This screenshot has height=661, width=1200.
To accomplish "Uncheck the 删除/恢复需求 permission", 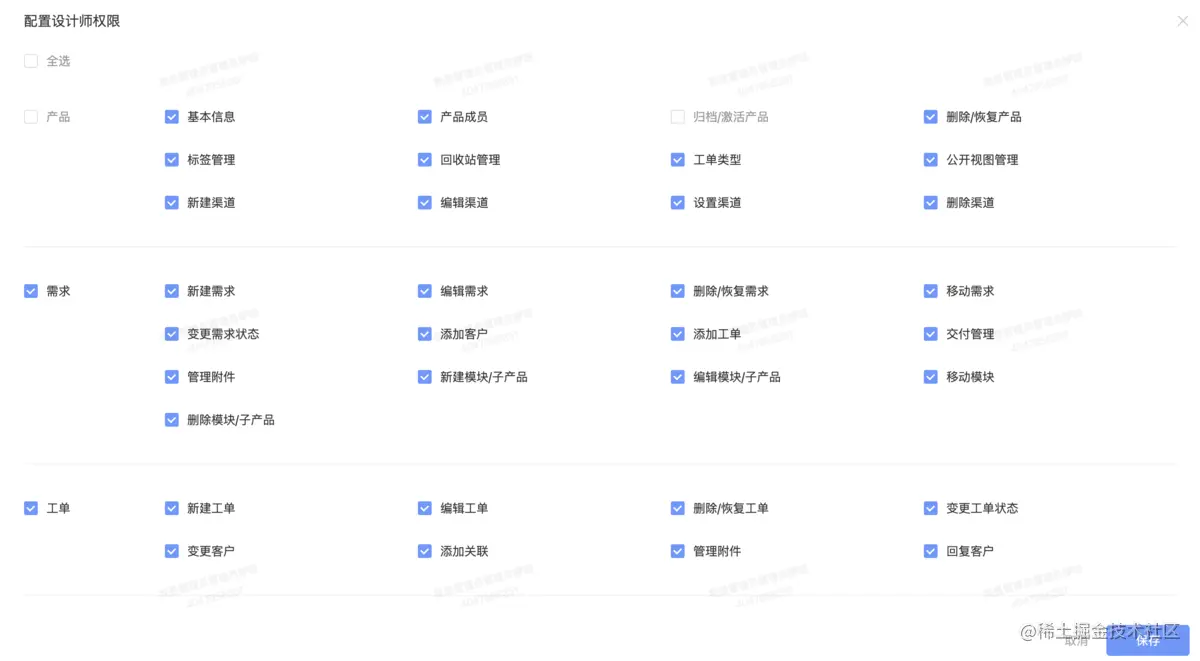I will pyautogui.click(x=678, y=292).
